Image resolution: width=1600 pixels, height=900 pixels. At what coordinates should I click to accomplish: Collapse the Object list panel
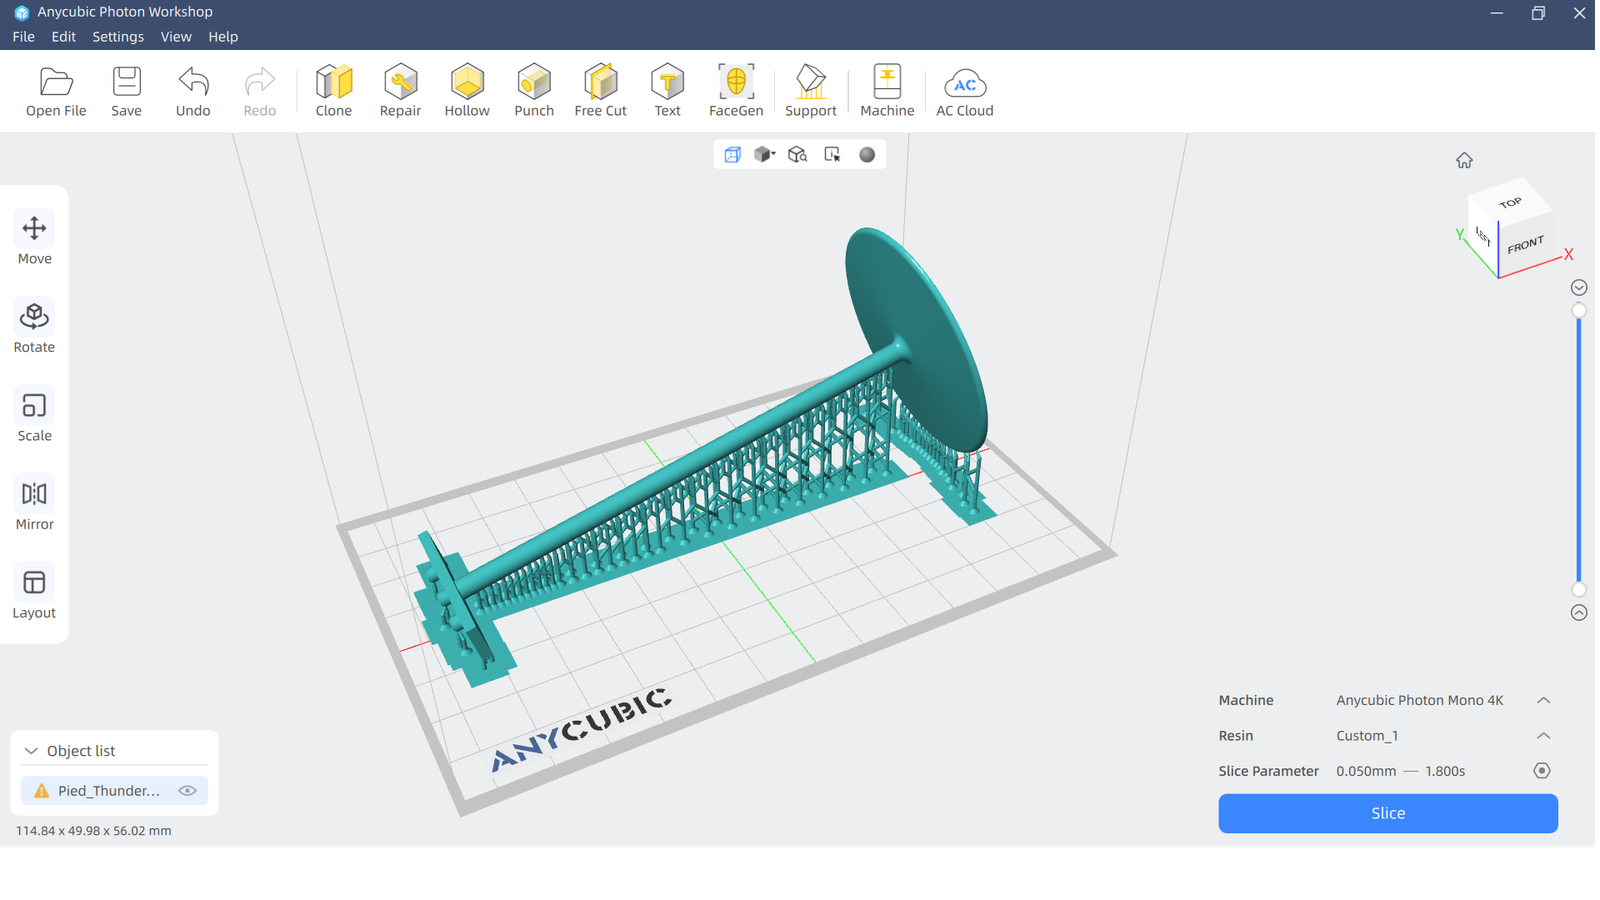pos(31,751)
